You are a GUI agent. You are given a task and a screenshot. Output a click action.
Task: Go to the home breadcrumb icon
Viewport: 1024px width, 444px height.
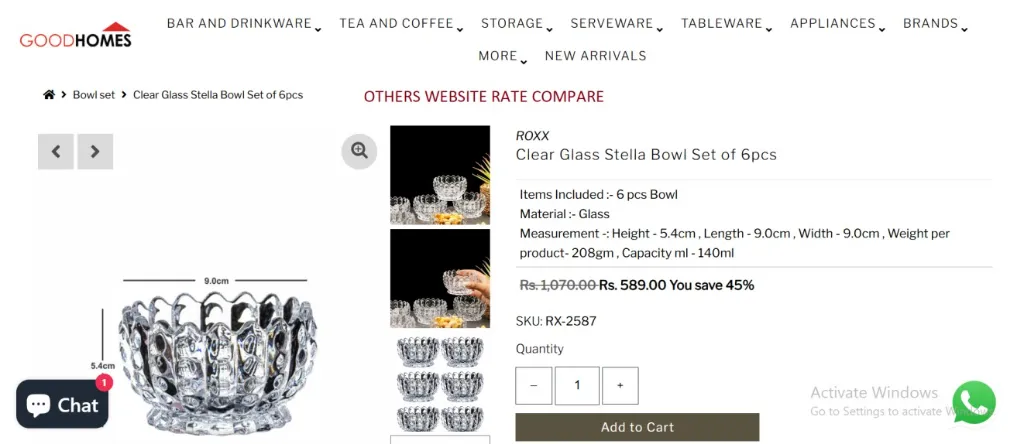click(x=49, y=95)
